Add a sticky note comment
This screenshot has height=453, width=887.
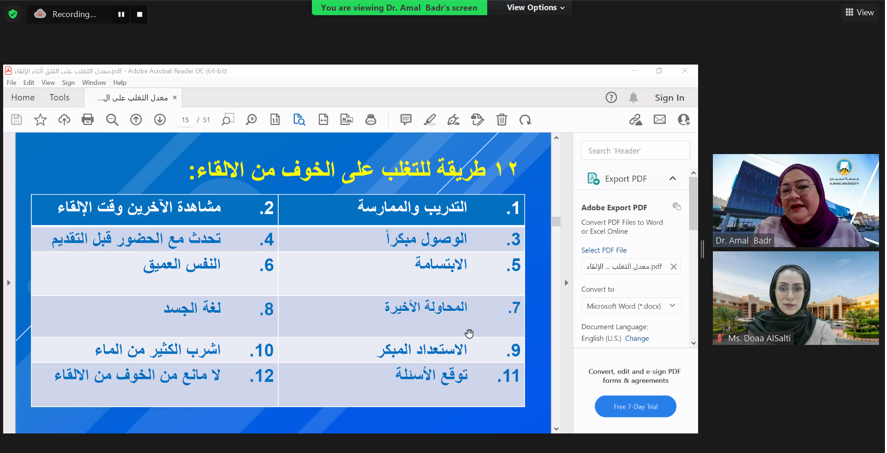pyautogui.click(x=406, y=120)
